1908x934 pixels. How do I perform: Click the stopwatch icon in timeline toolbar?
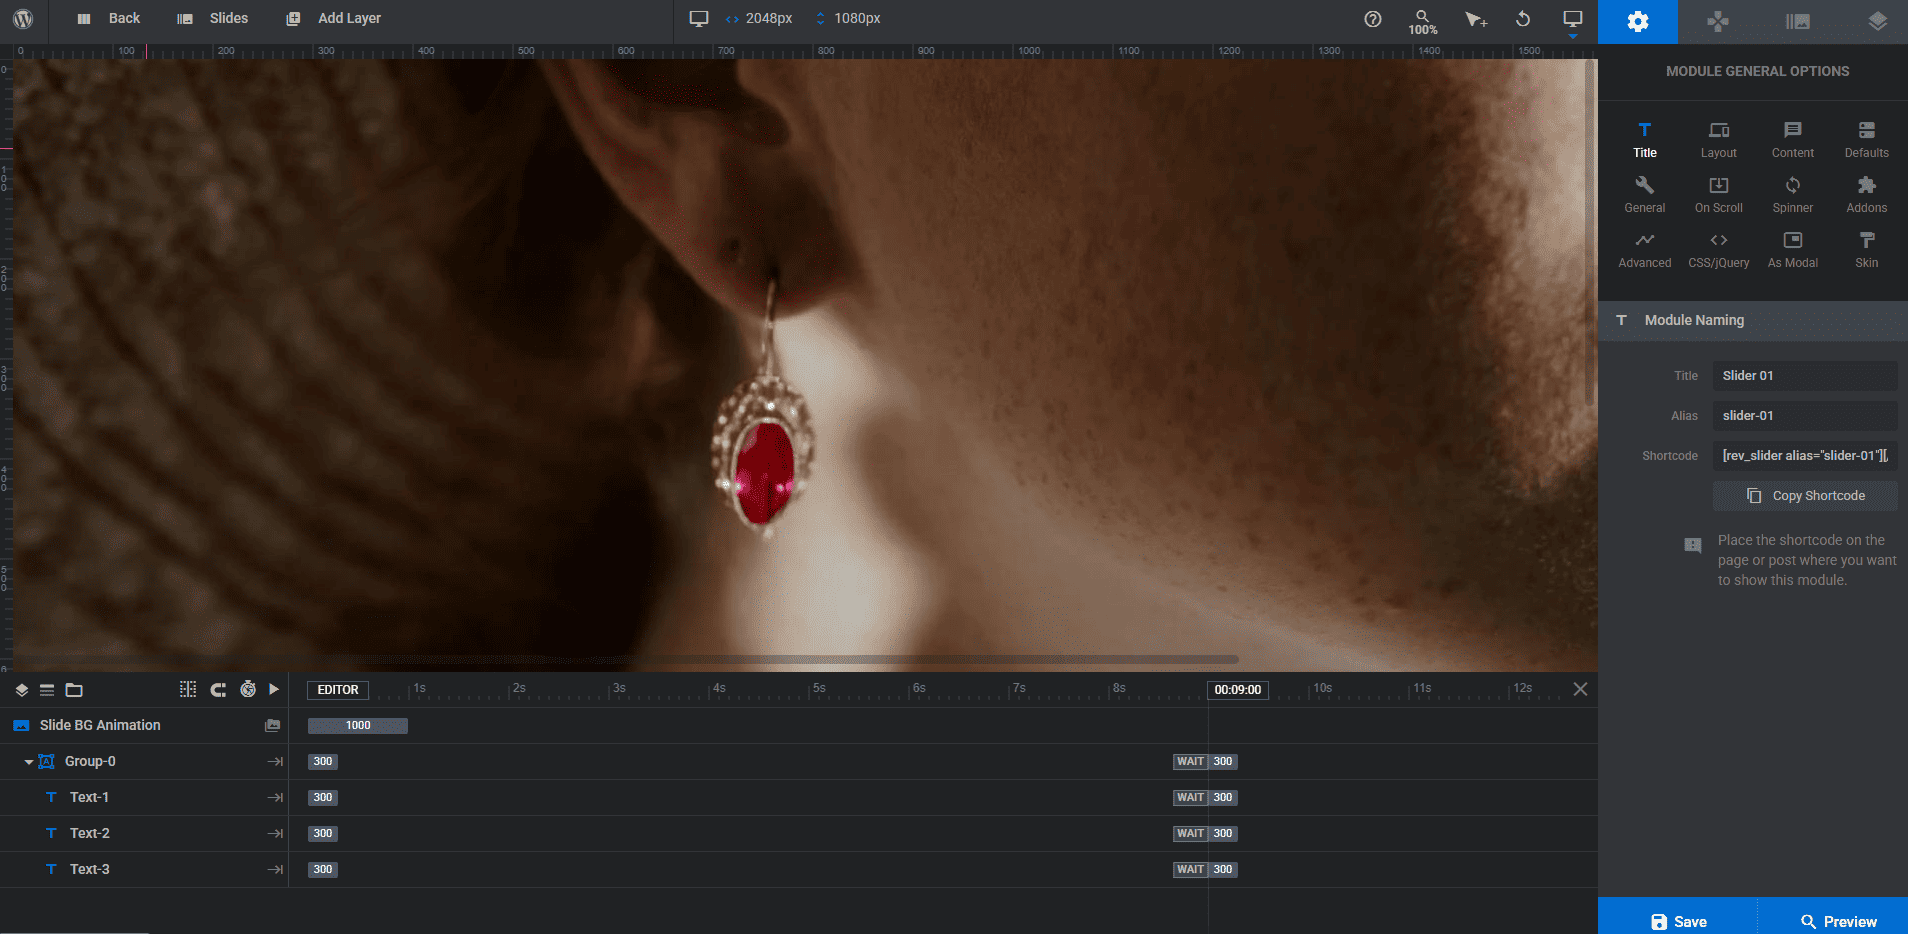click(248, 689)
